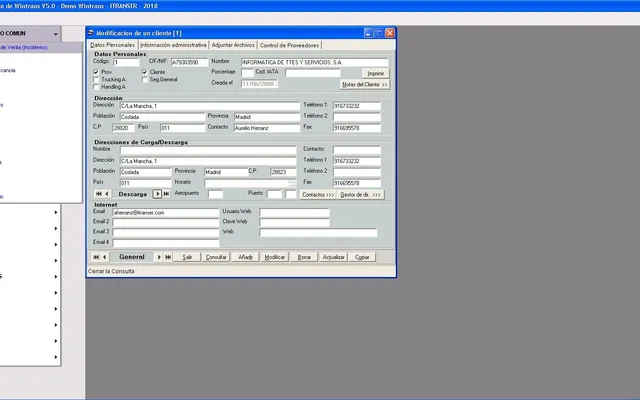640x400 pixels.
Task: Focus the CIF/NIF field
Action: pos(189,62)
